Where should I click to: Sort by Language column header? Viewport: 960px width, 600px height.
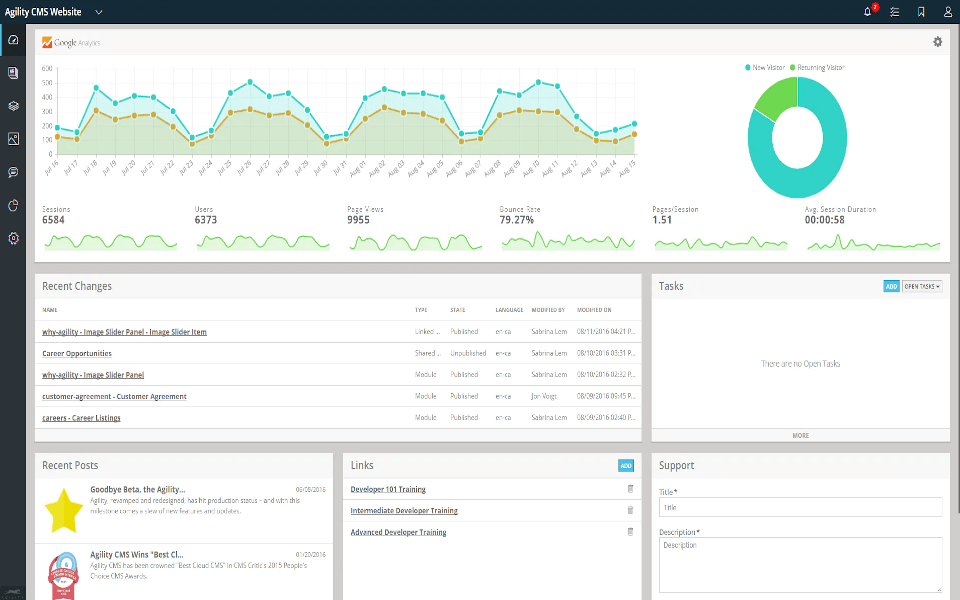click(509, 310)
